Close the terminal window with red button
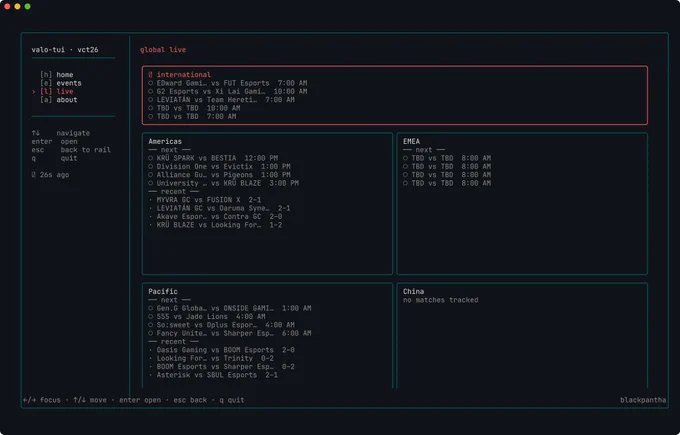 click(x=7, y=7)
